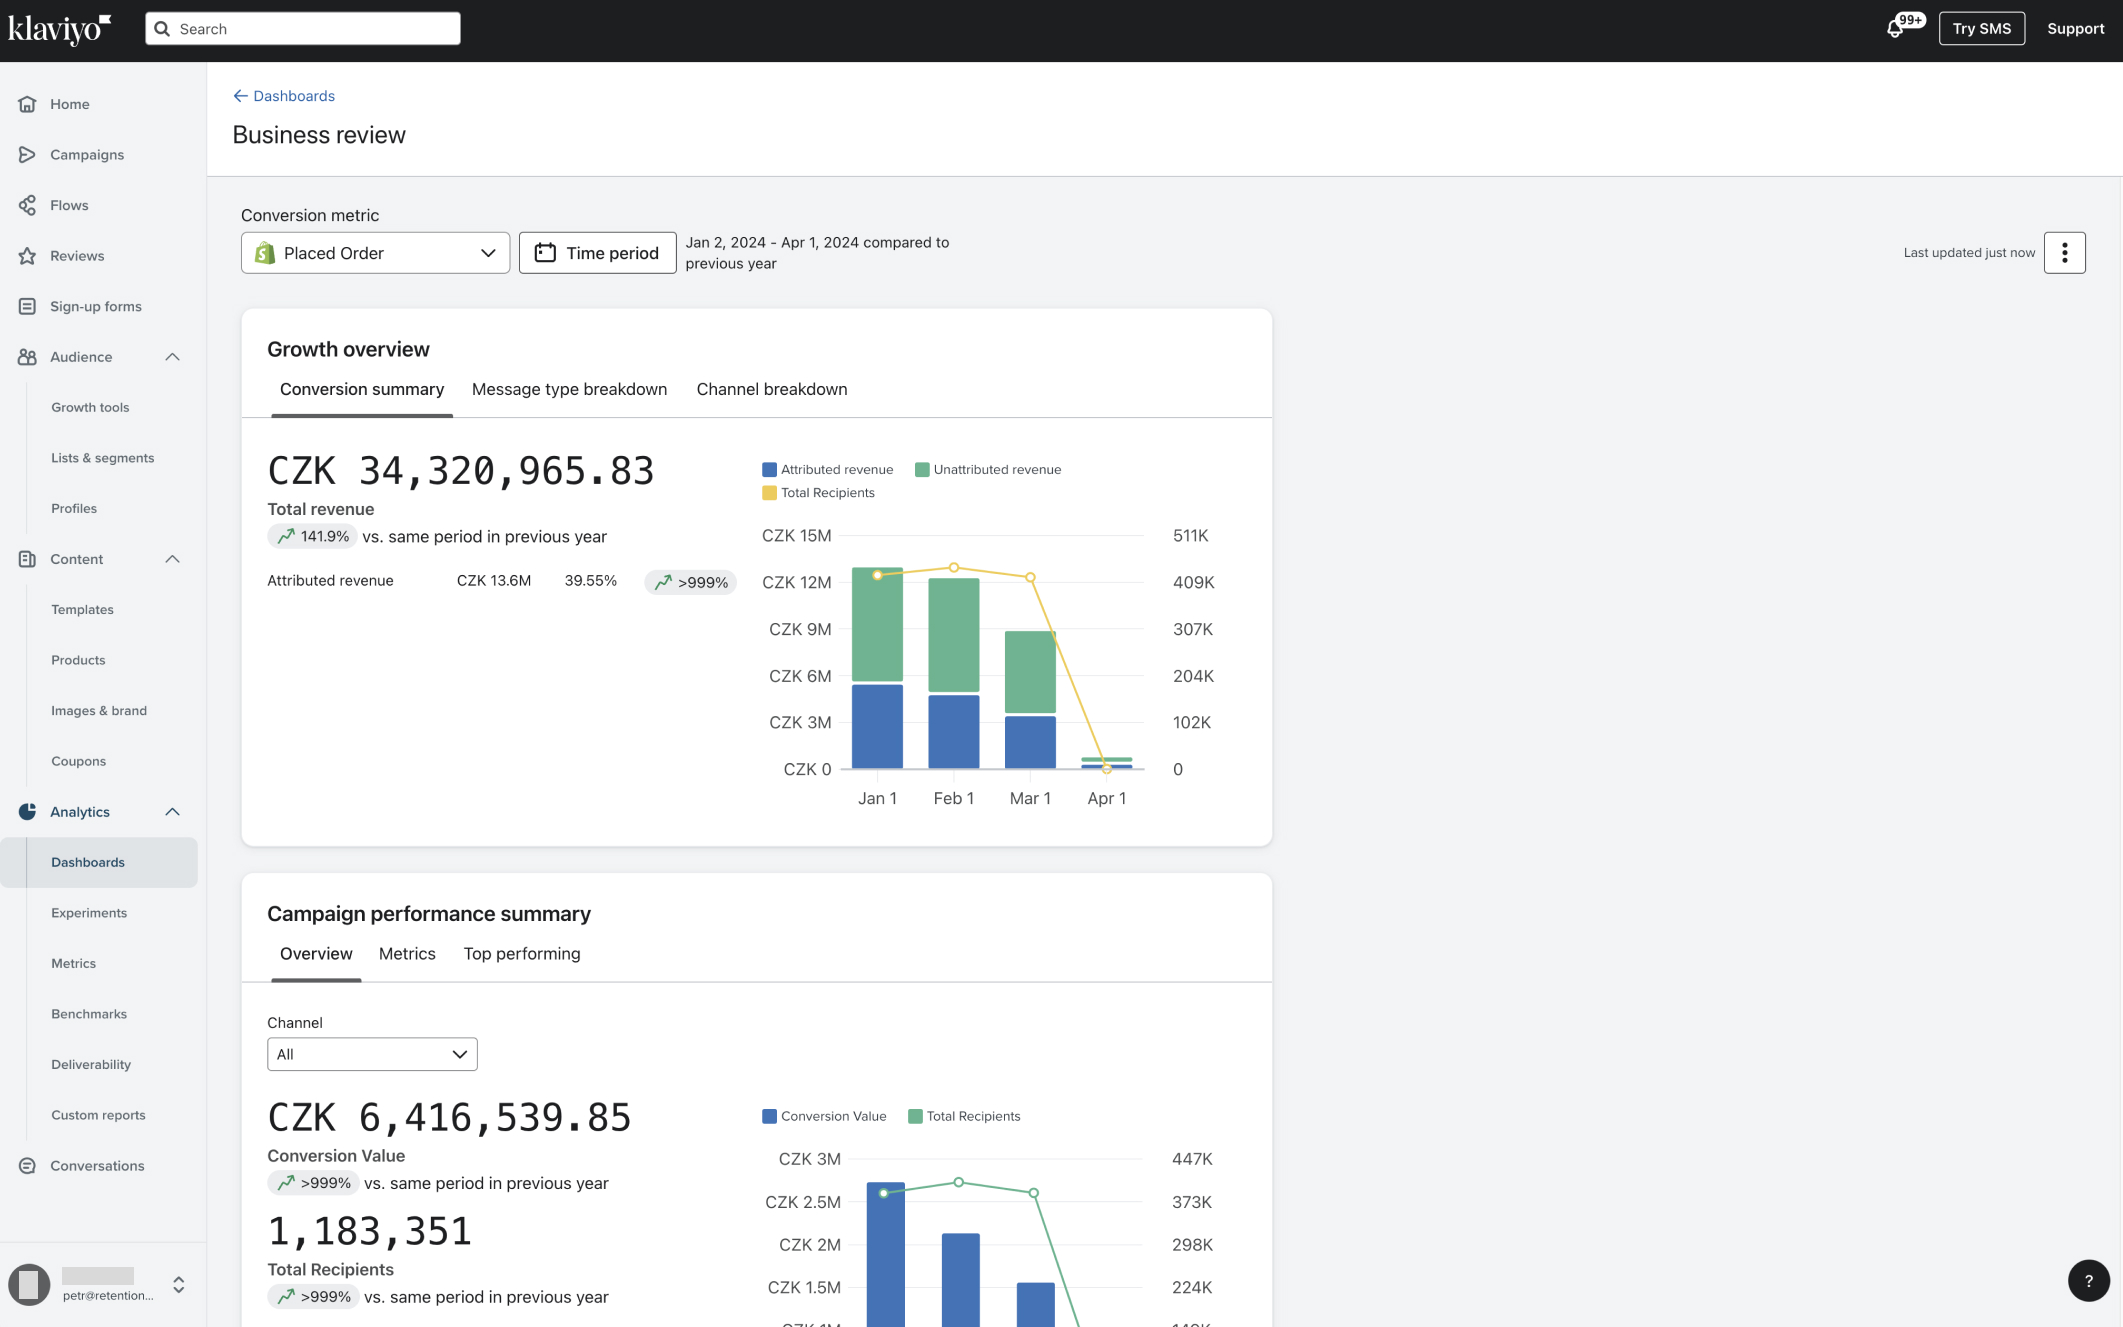Click the Shopify bag icon in Placed Order
2123x1327 pixels.
coord(265,253)
